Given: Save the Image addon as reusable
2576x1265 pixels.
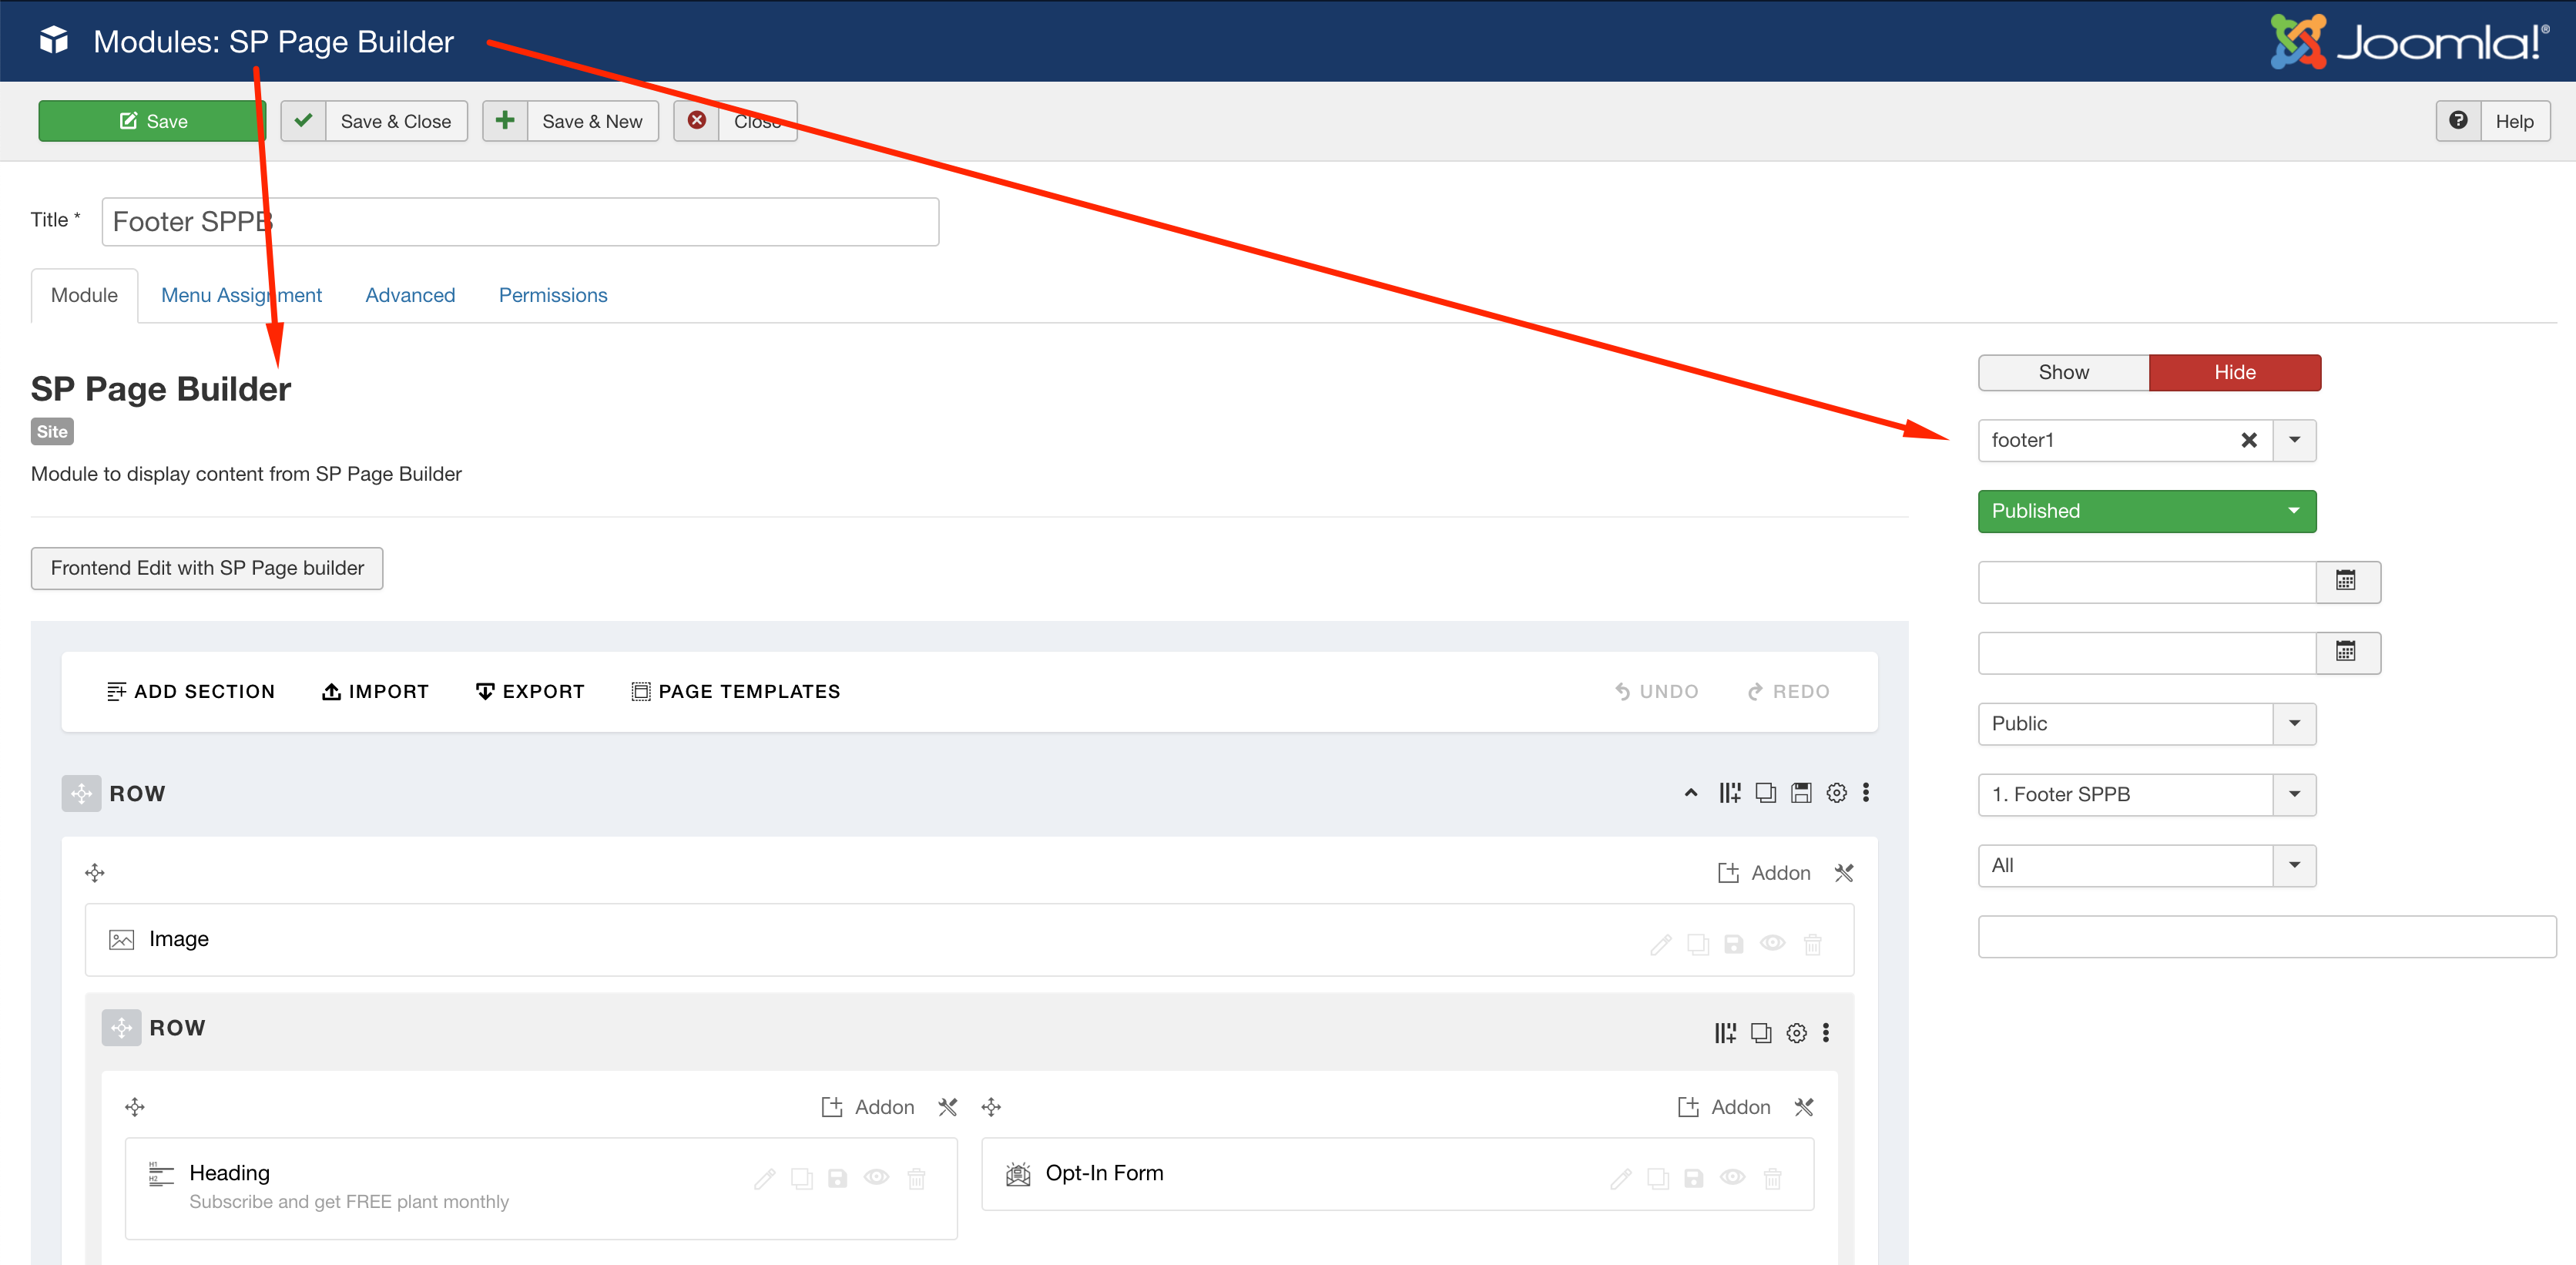Looking at the screenshot, I should pyautogui.click(x=1733, y=943).
